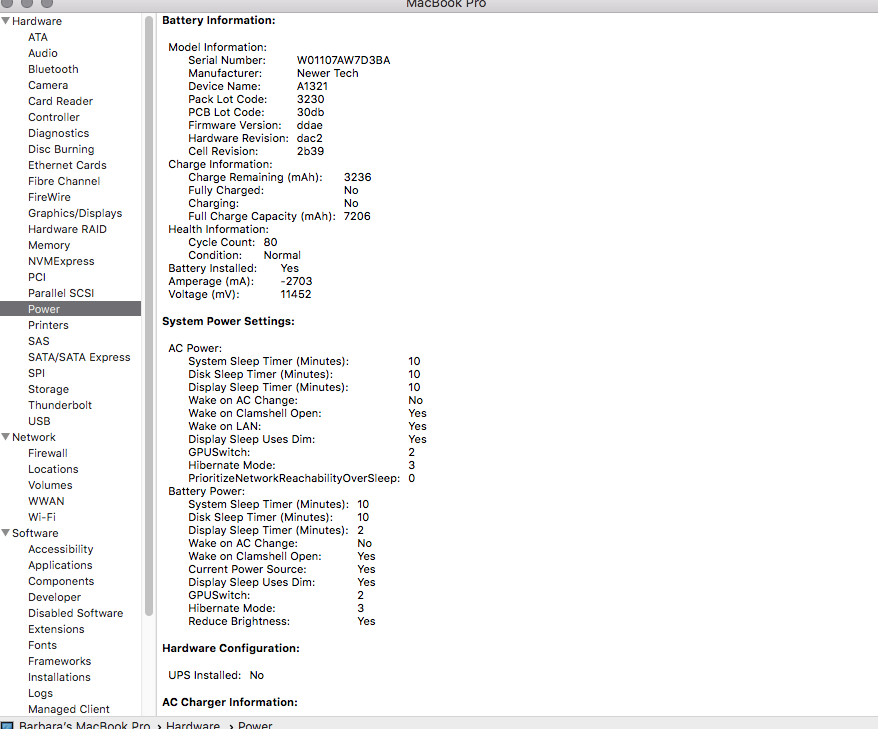Screen dimensions: 878x729
Task: Click the sidebar vertical scrollbar
Action: (x=148, y=316)
